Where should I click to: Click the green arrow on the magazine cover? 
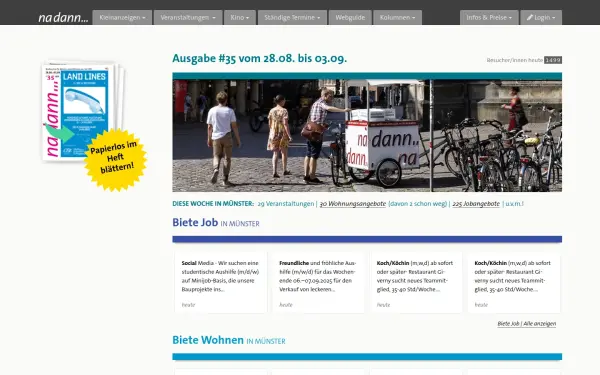(x=60, y=132)
